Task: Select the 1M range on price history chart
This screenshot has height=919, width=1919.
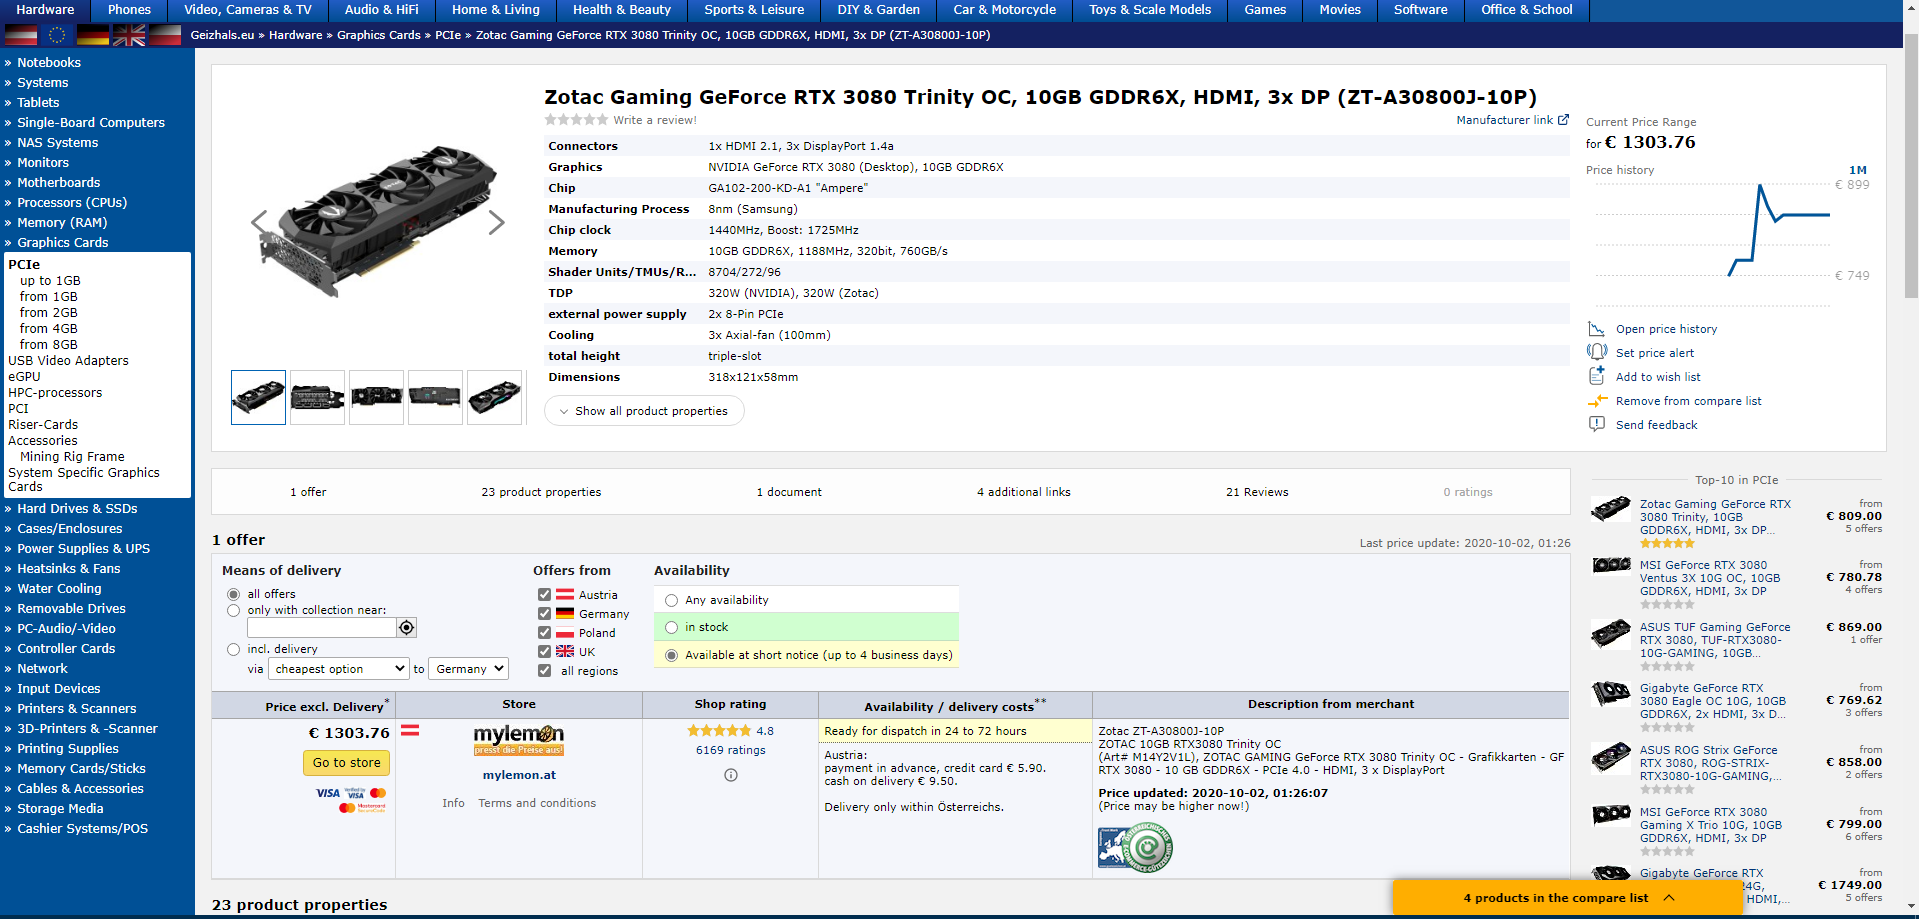Action: pos(1858,170)
